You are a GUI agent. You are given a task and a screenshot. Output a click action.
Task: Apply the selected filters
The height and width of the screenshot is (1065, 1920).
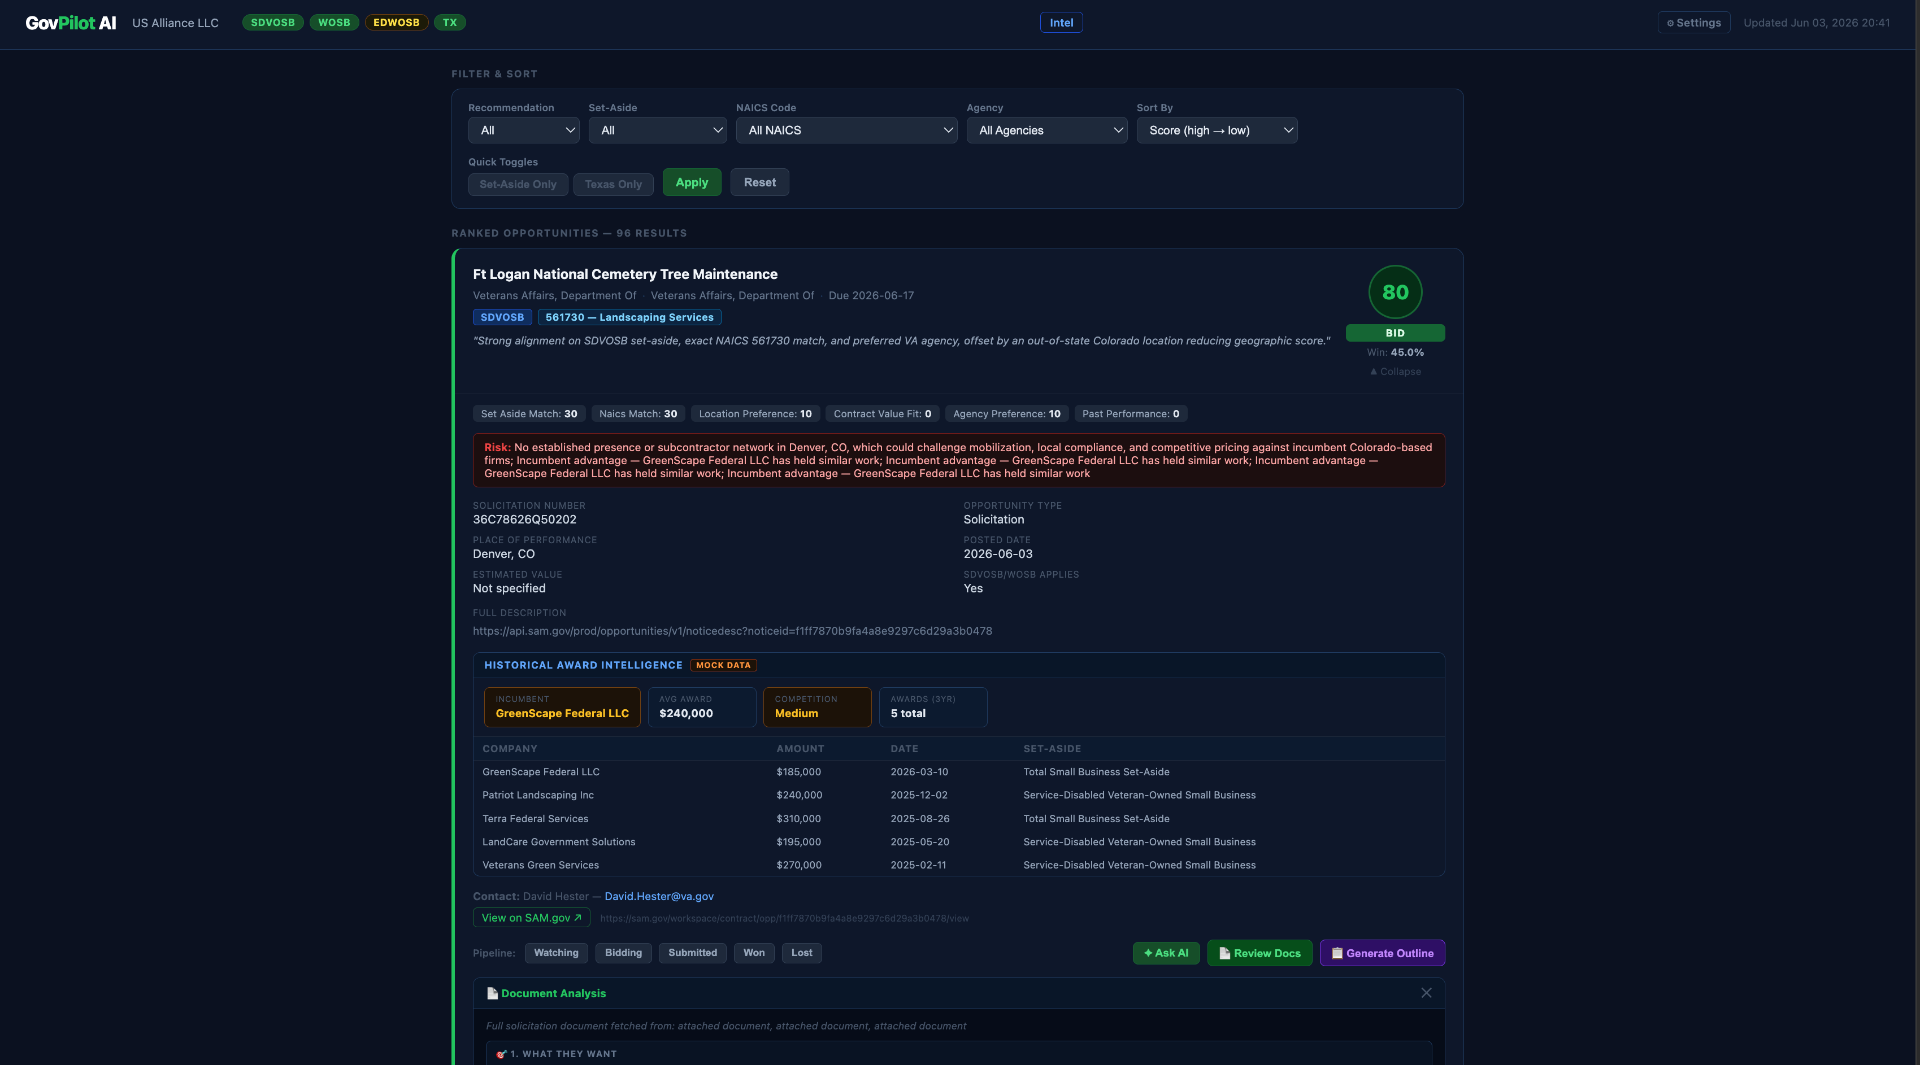(692, 182)
